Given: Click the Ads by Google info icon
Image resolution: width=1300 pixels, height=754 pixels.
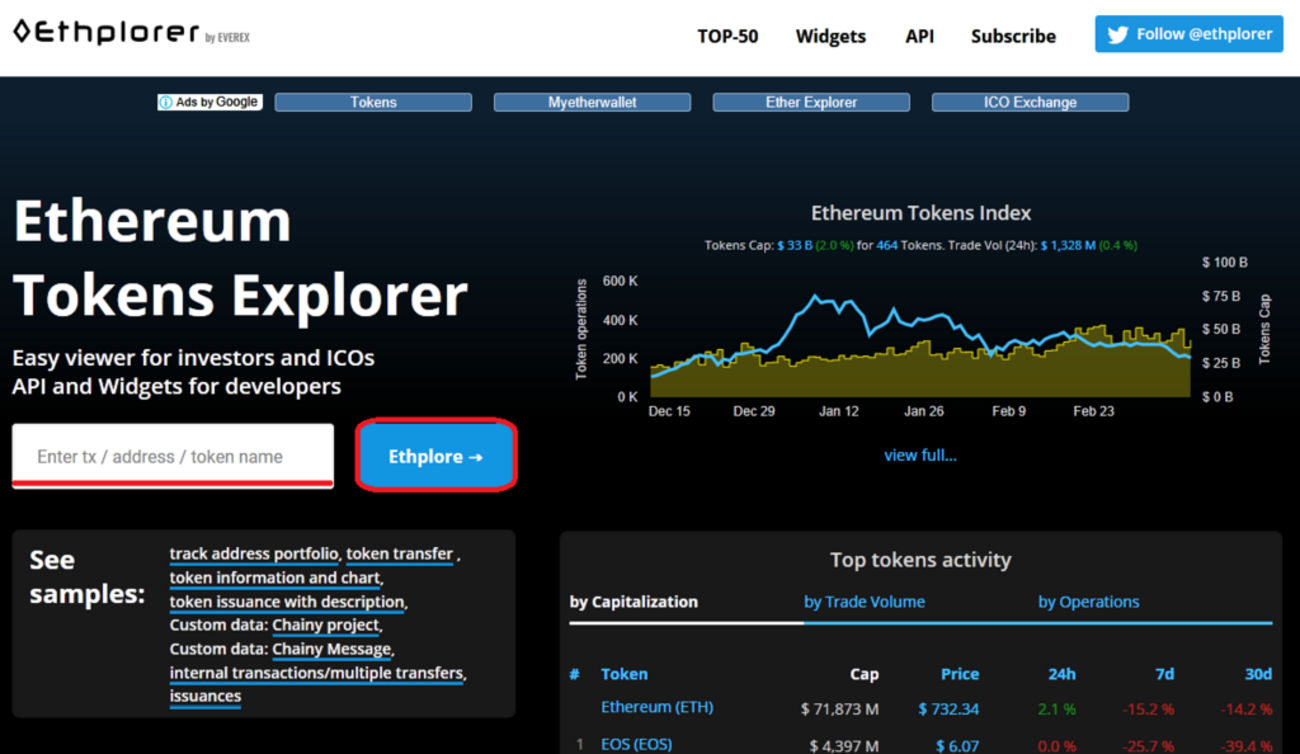Looking at the screenshot, I should click(165, 101).
